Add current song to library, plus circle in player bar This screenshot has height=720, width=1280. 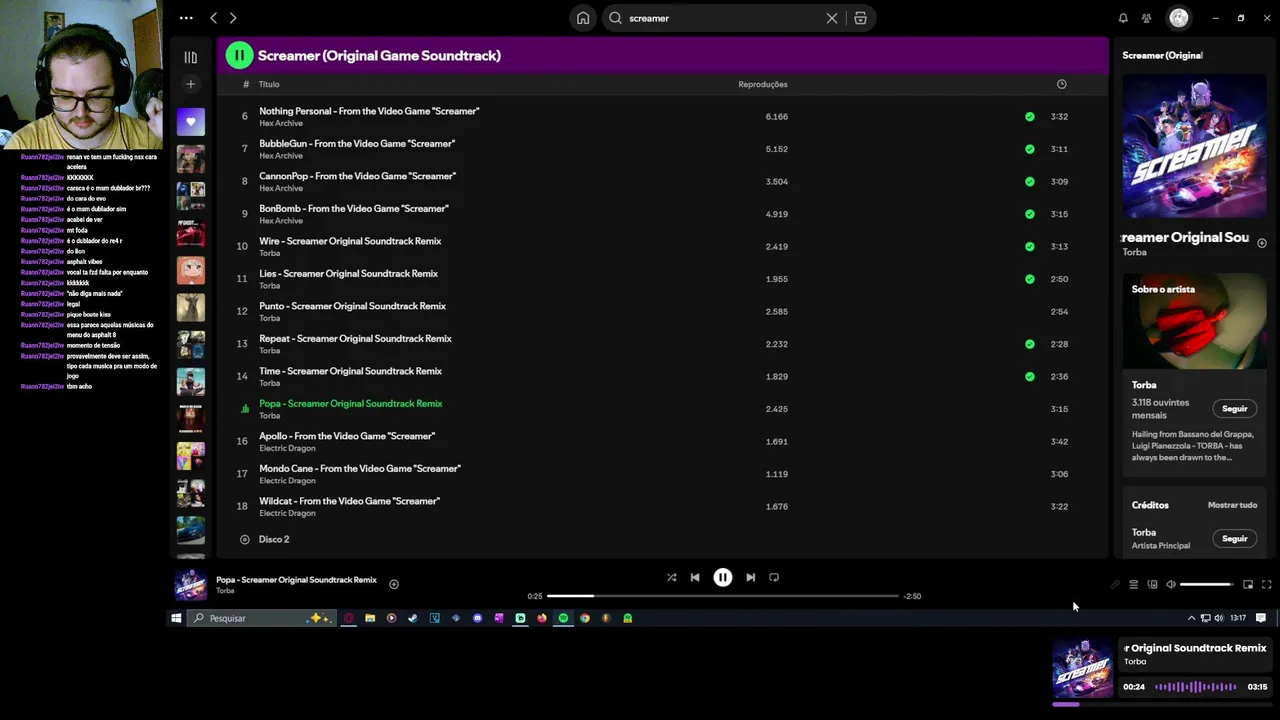click(394, 584)
